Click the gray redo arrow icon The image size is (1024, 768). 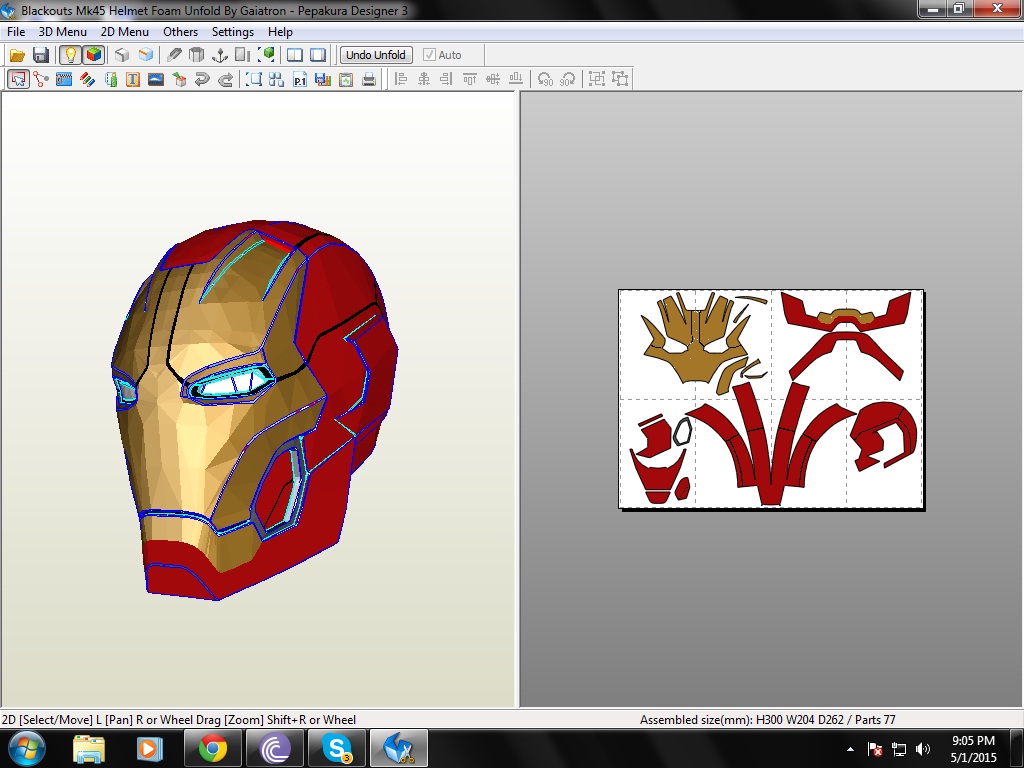tap(225, 80)
